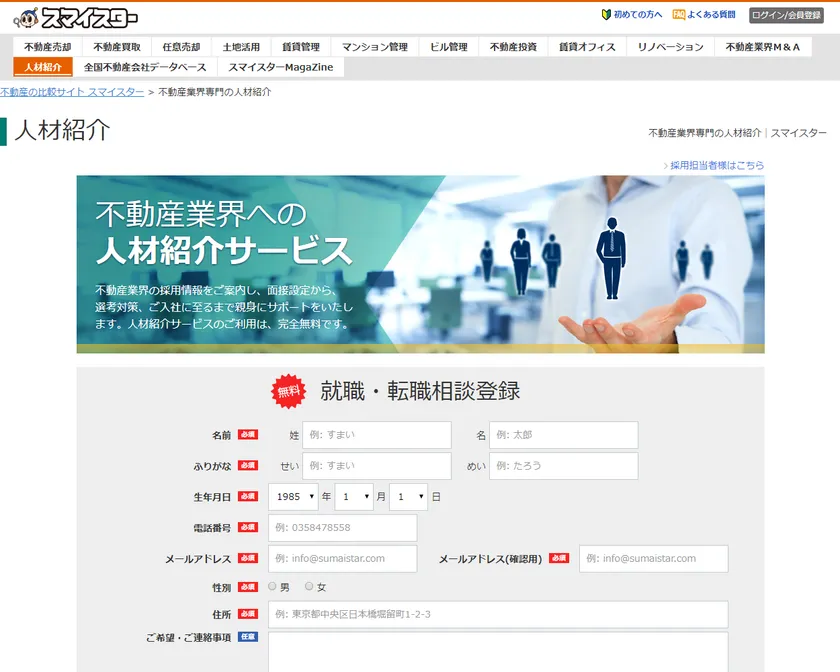
Task: Click the 就職・転職相談登録 heading
Action: (420, 391)
